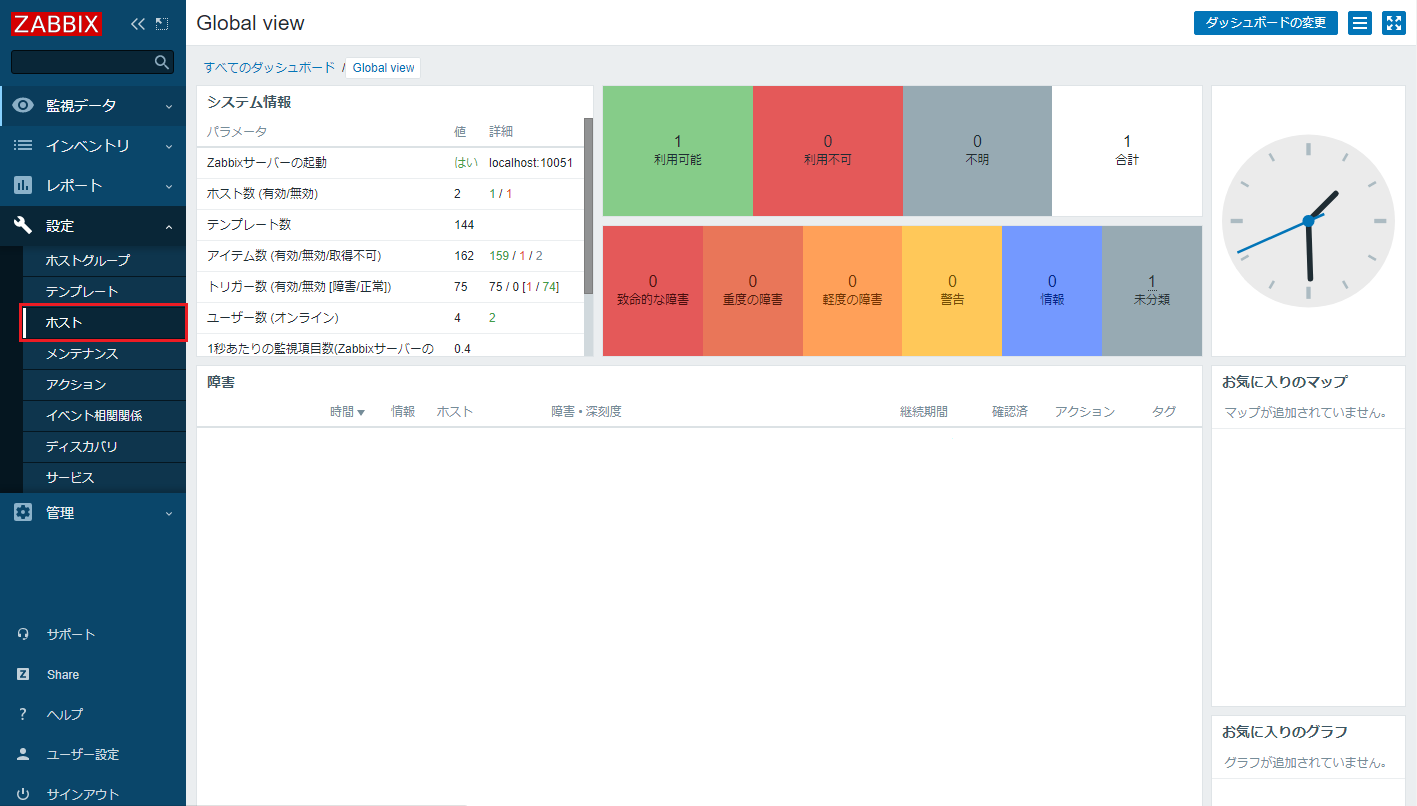Click Global view breadcrumb
This screenshot has height=806, width=1417.
tap(383, 68)
